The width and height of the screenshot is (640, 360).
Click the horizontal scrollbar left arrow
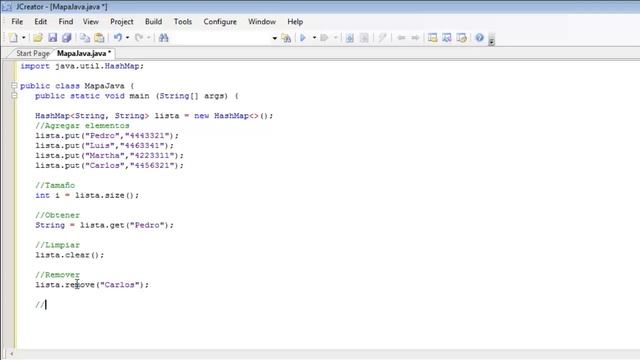pyautogui.click(x=11, y=354)
